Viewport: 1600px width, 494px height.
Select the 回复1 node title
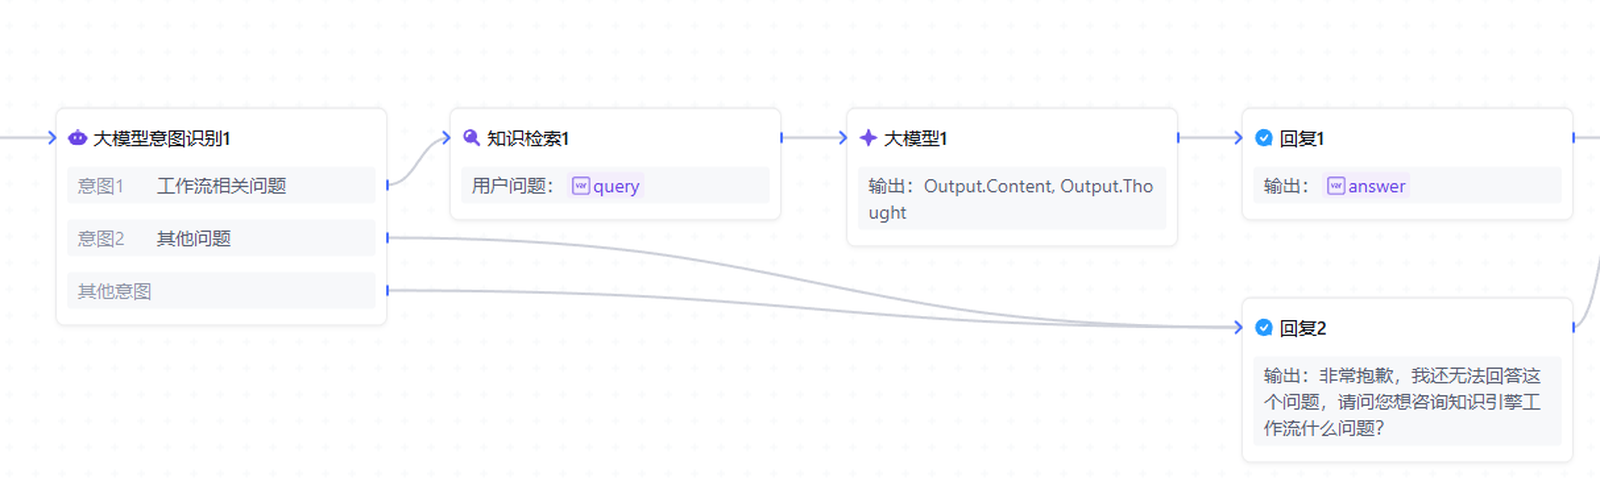[x=1302, y=138]
